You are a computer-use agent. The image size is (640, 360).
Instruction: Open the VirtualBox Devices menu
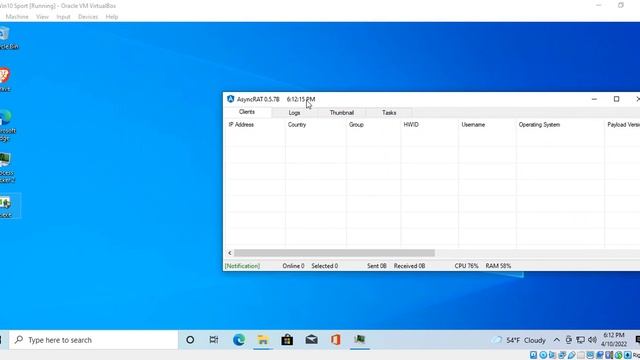point(88,17)
